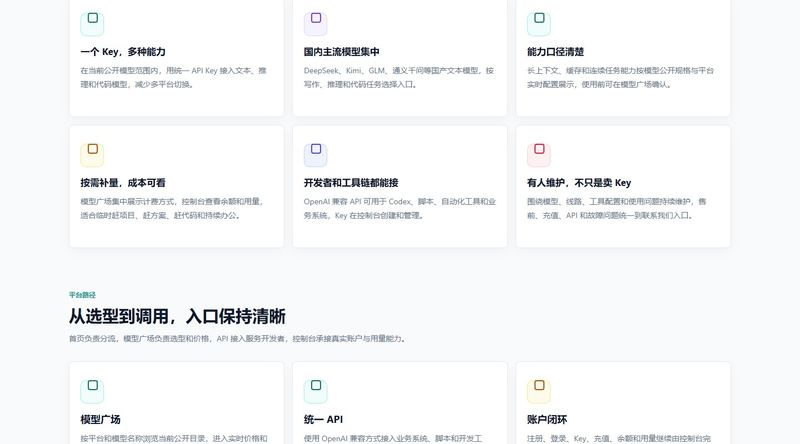Click the blue icon above 开发者和工具链都能接
The image size is (800, 444).
[316, 155]
